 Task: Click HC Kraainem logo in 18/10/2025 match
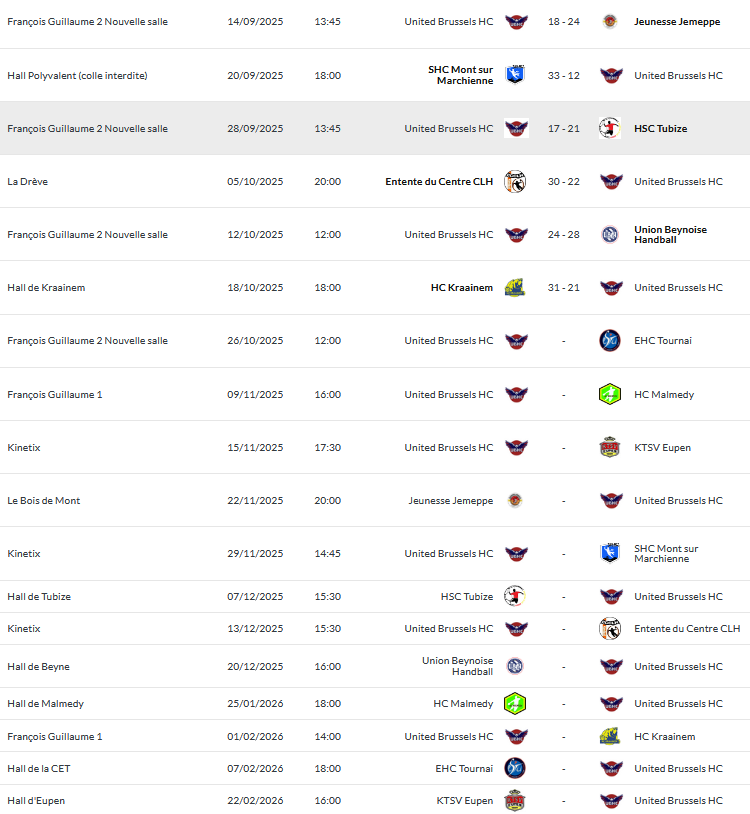[x=515, y=288]
